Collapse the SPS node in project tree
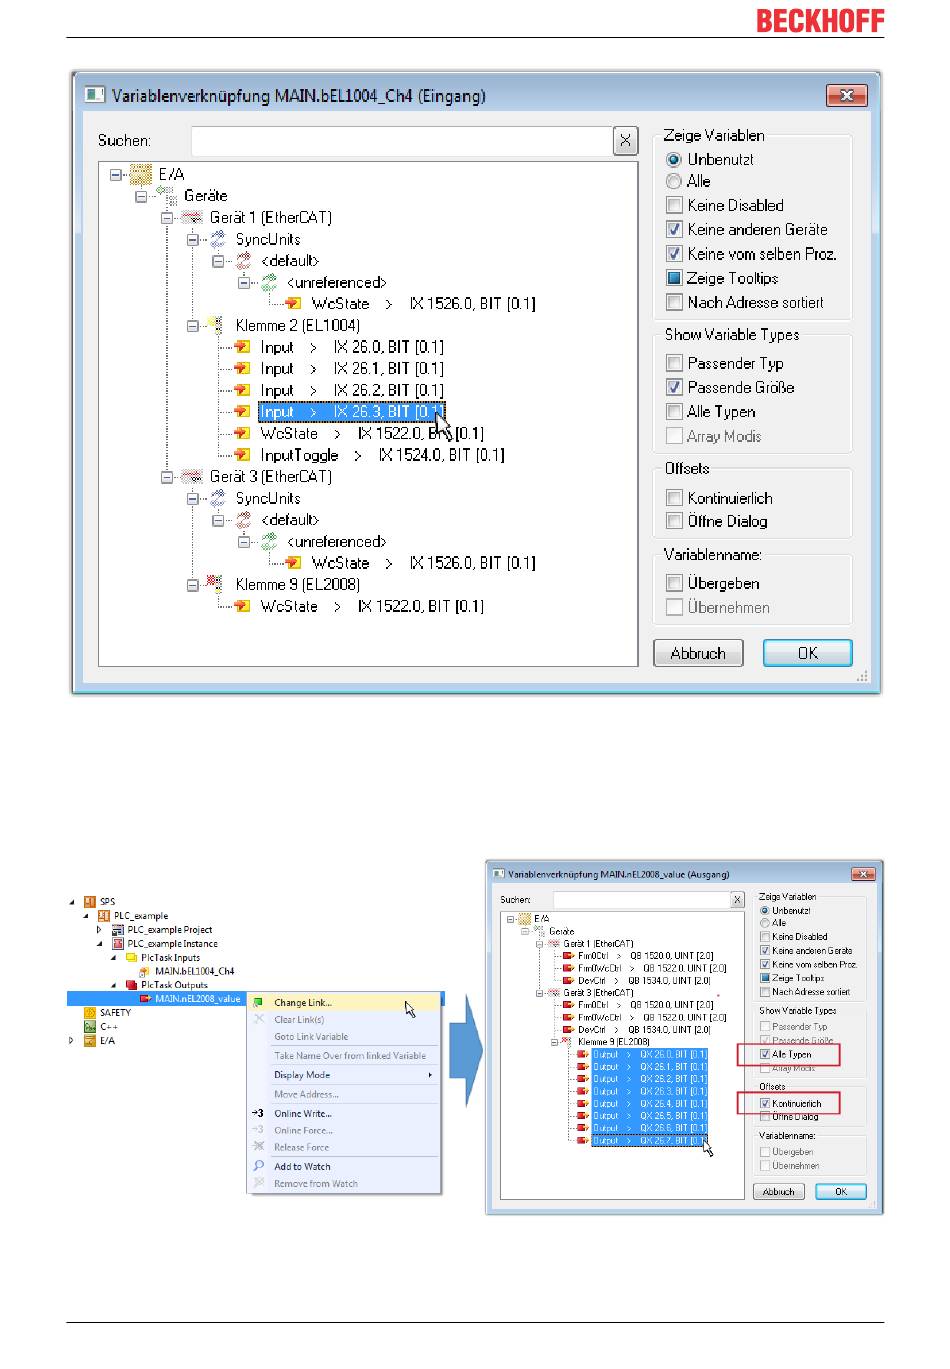950x1369 pixels. pos(72,902)
